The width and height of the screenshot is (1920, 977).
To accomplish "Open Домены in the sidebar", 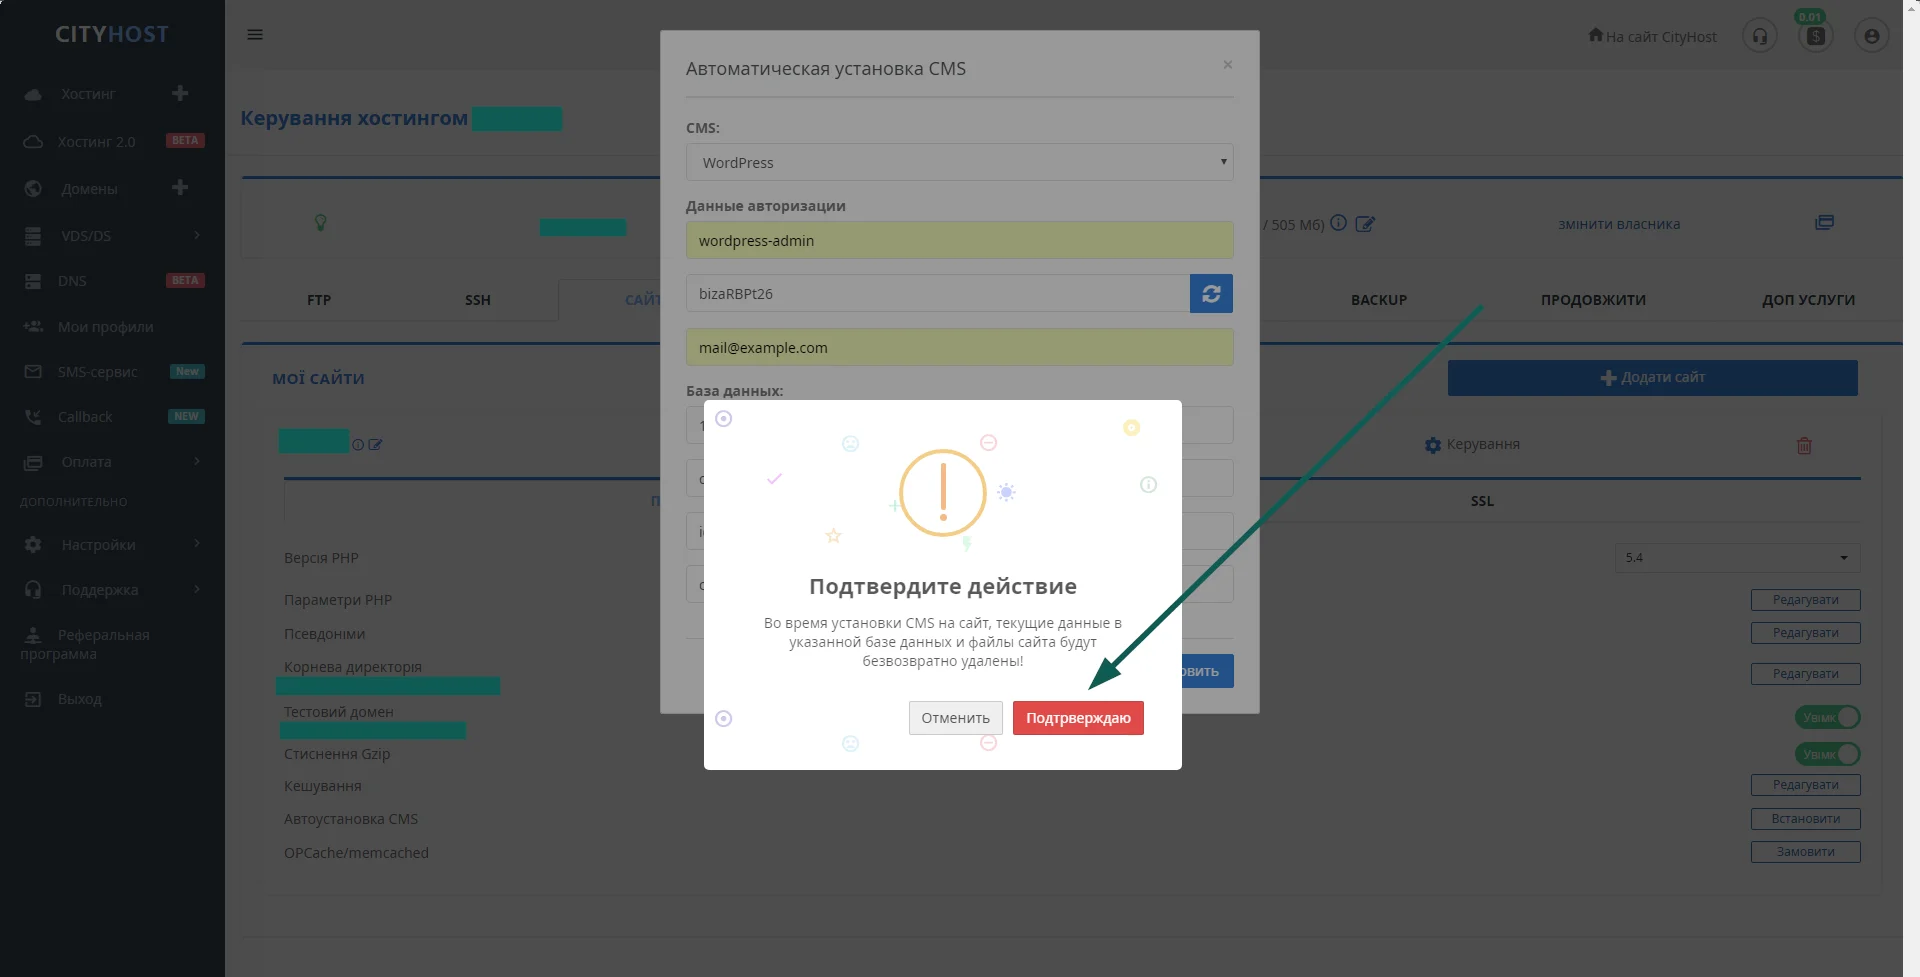I will point(89,189).
